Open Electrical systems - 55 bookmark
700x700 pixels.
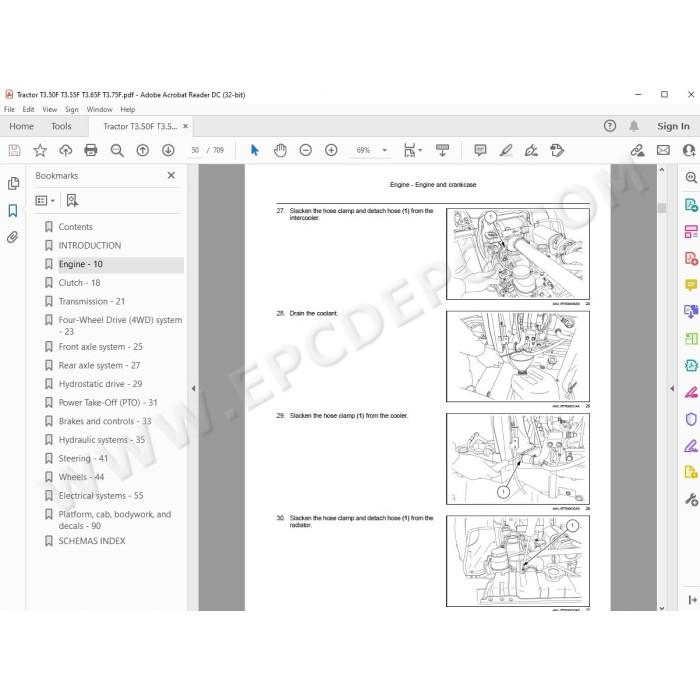[x=100, y=496]
